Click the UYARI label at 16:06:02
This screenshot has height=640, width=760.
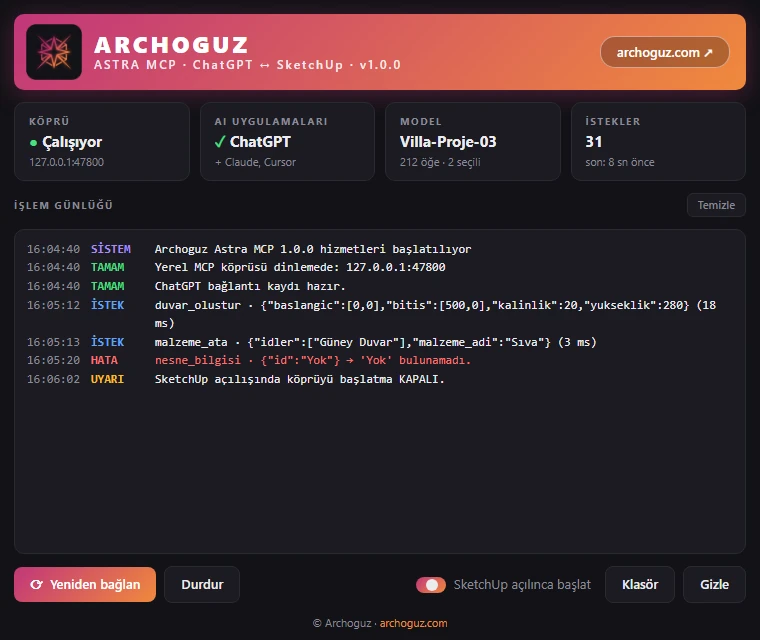(107, 379)
